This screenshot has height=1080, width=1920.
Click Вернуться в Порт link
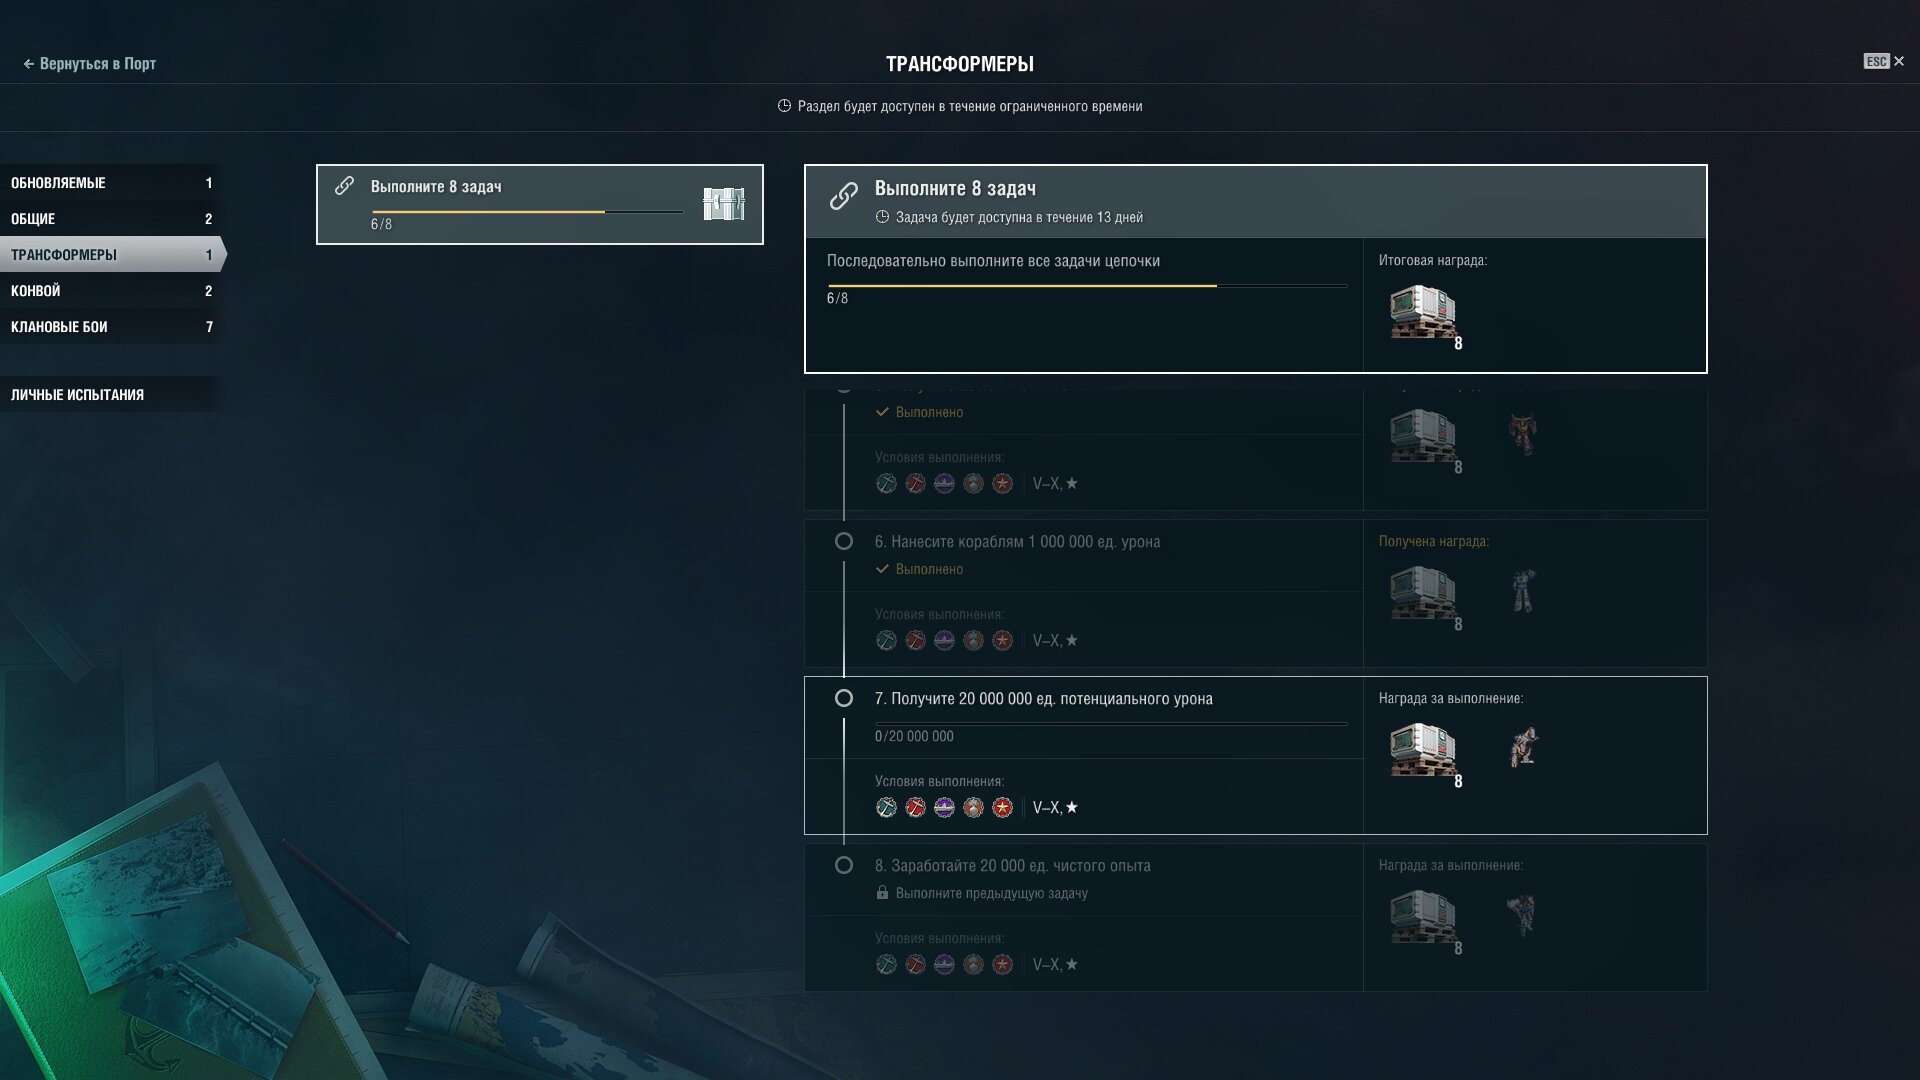pos(89,64)
